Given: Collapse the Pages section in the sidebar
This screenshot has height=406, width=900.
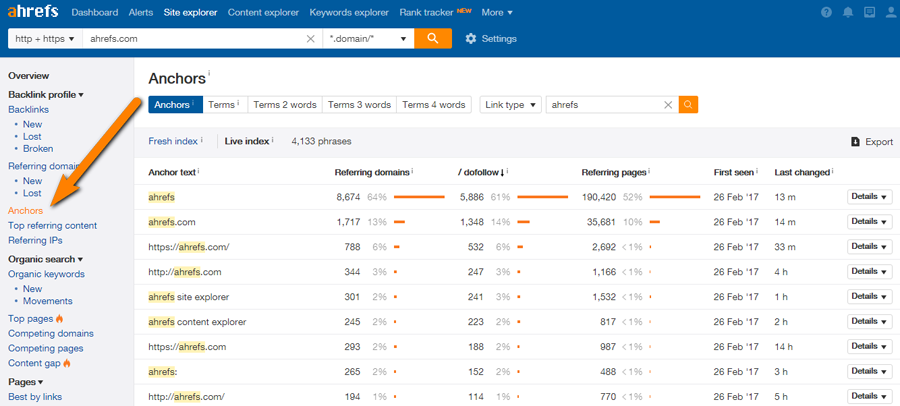Looking at the screenshot, I should tap(26, 382).
